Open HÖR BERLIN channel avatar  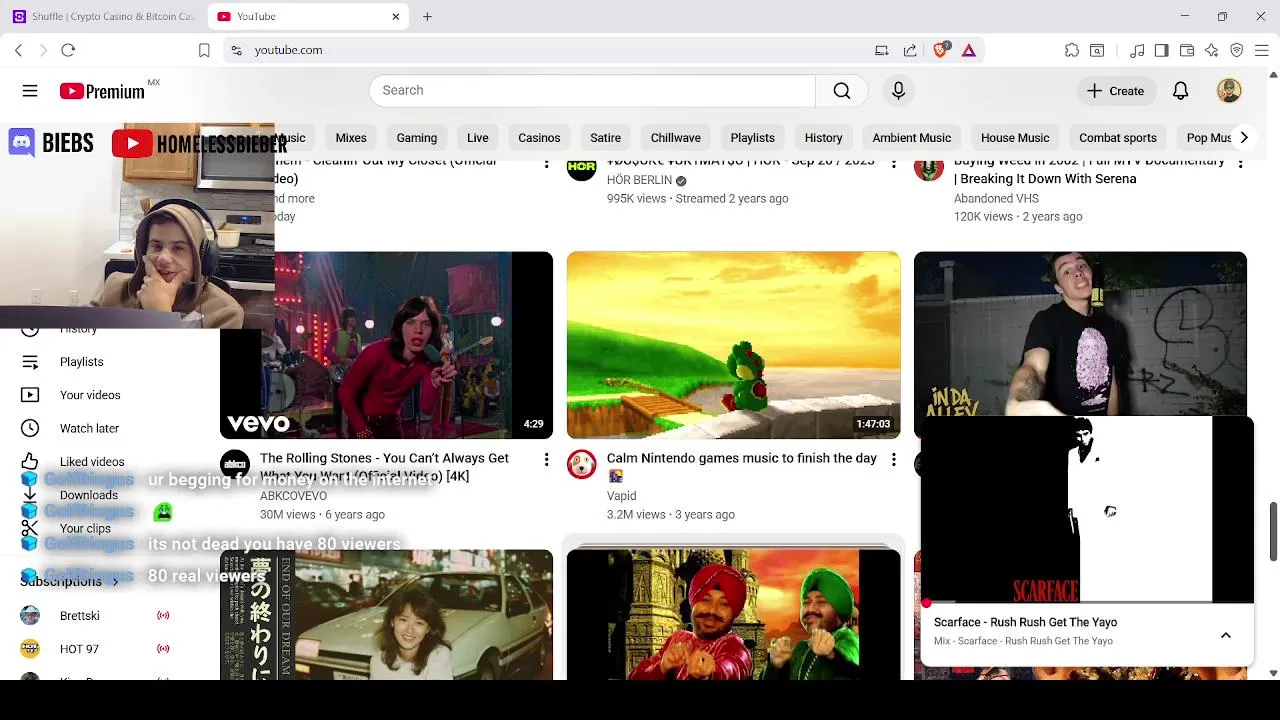click(x=582, y=169)
